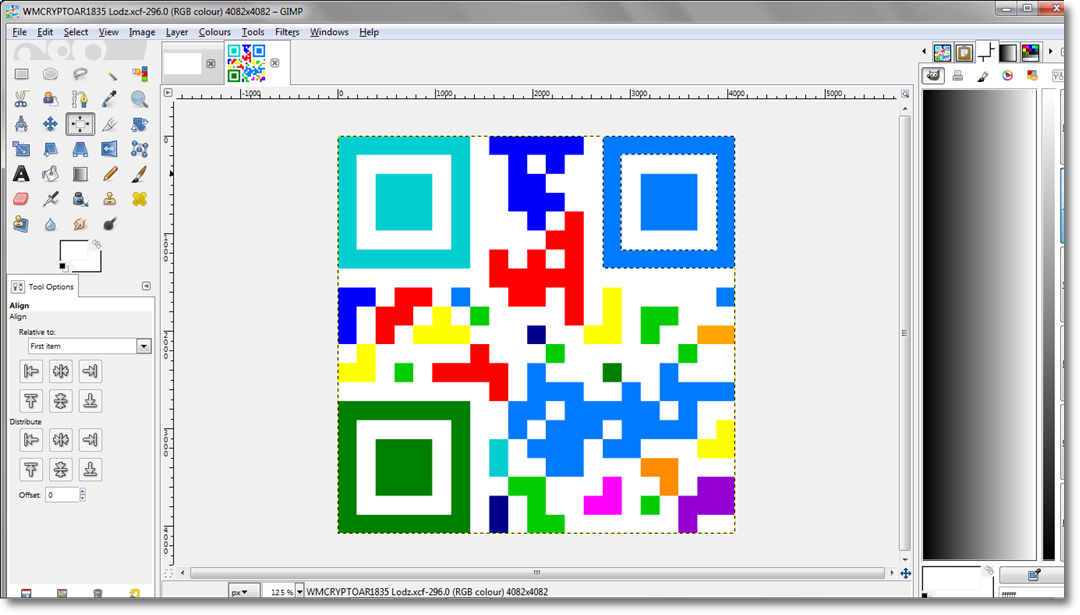Open the Windows menu
1080x615 pixels.
click(329, 32)
